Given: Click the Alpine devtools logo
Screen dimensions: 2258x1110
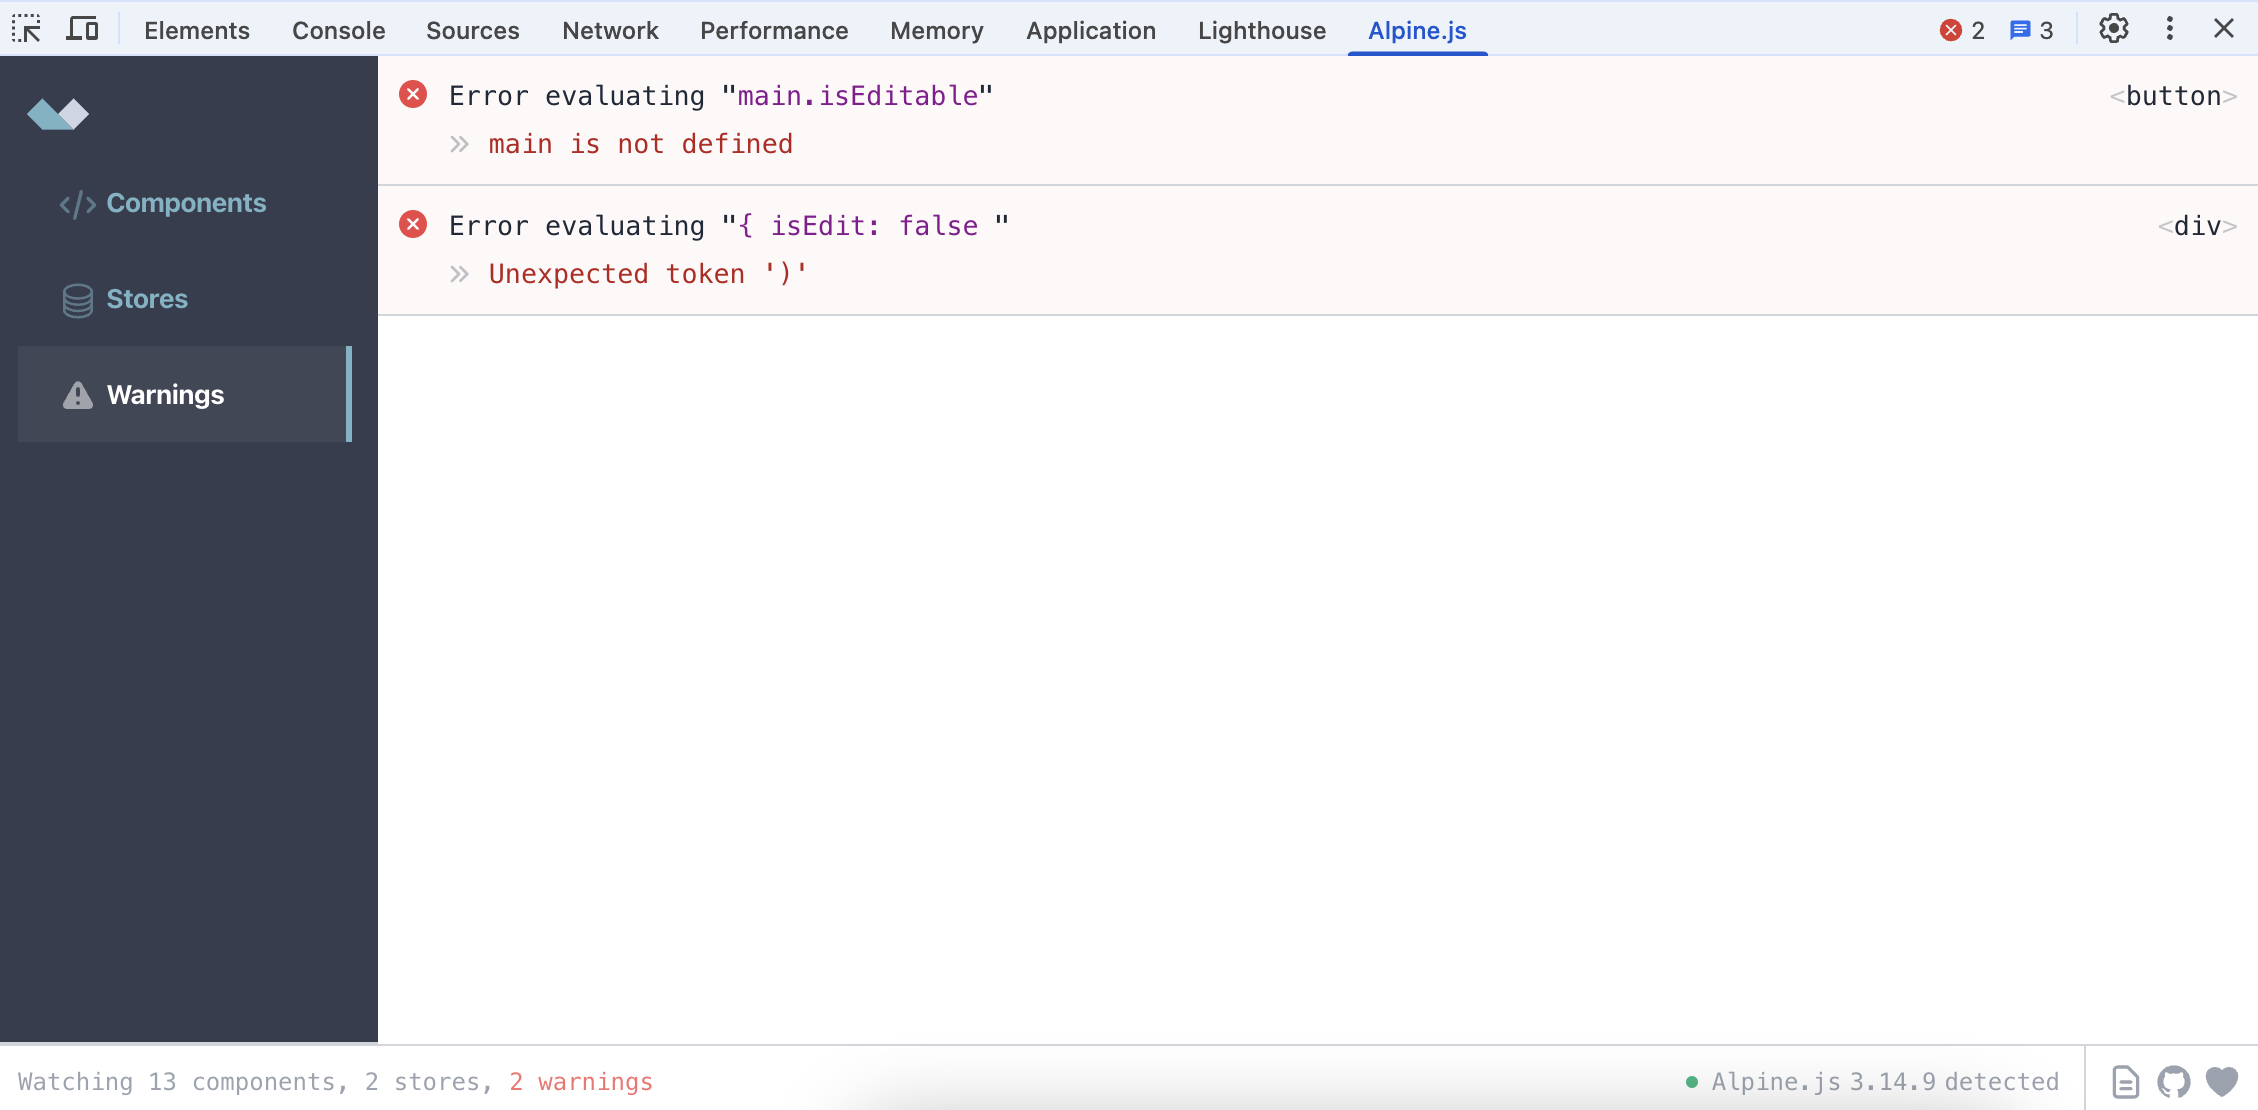Looking at the screenshot, I should 59,114.
